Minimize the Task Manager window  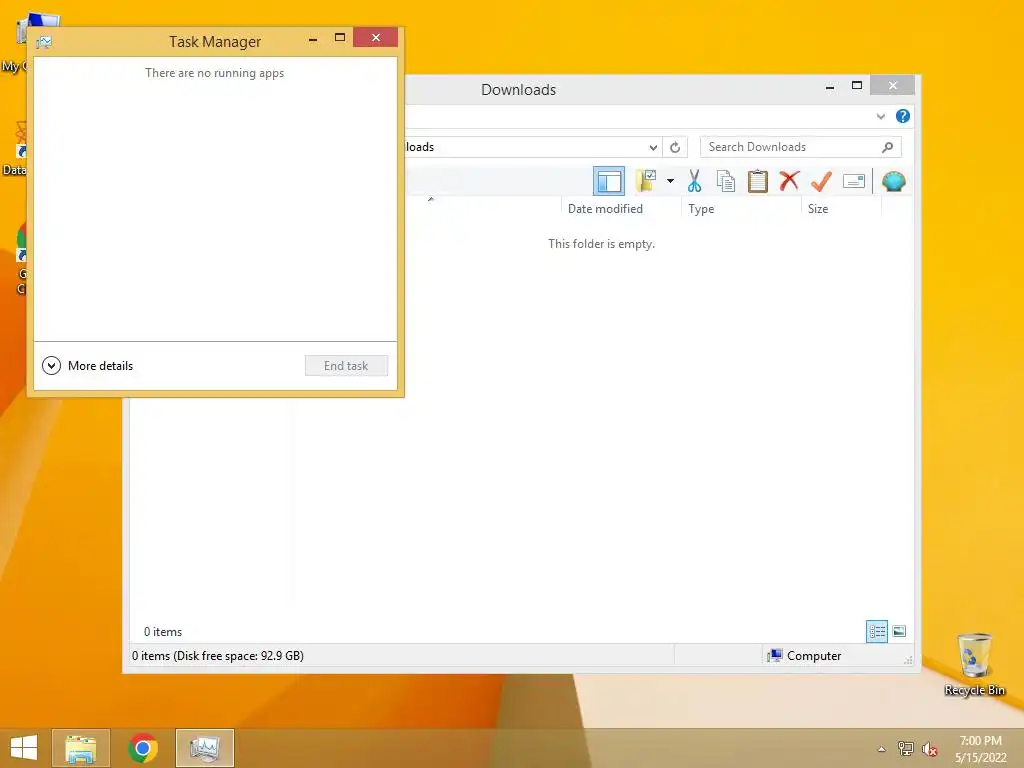point(313,39)
